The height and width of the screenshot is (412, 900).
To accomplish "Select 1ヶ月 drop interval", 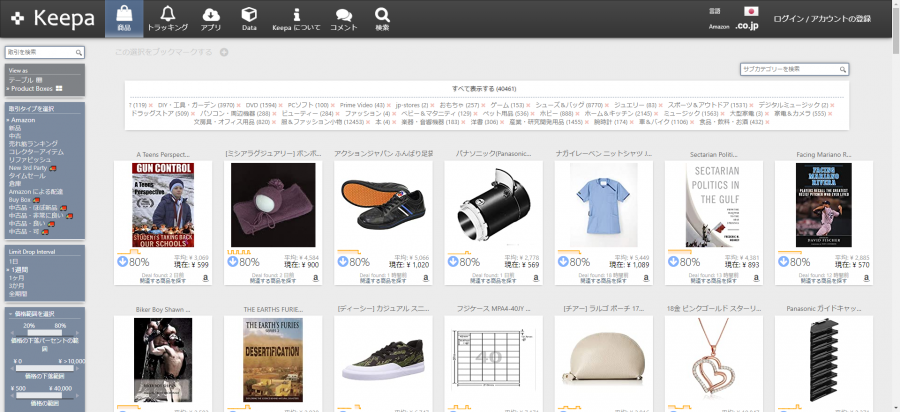I will (x=15, y=277).
